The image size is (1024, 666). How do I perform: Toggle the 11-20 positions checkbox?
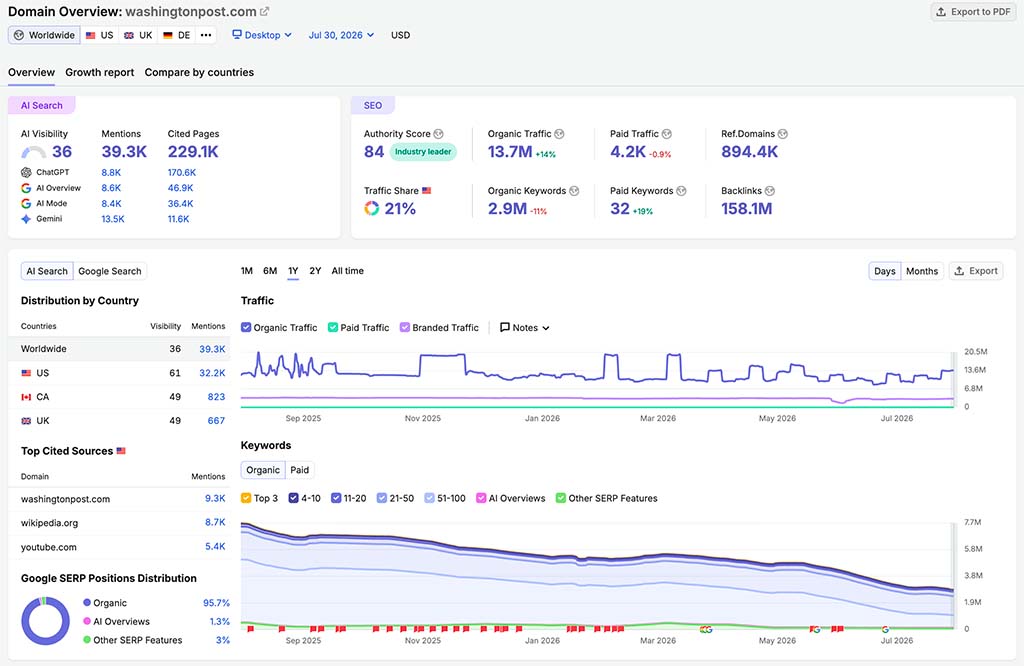tap(336, 498)
